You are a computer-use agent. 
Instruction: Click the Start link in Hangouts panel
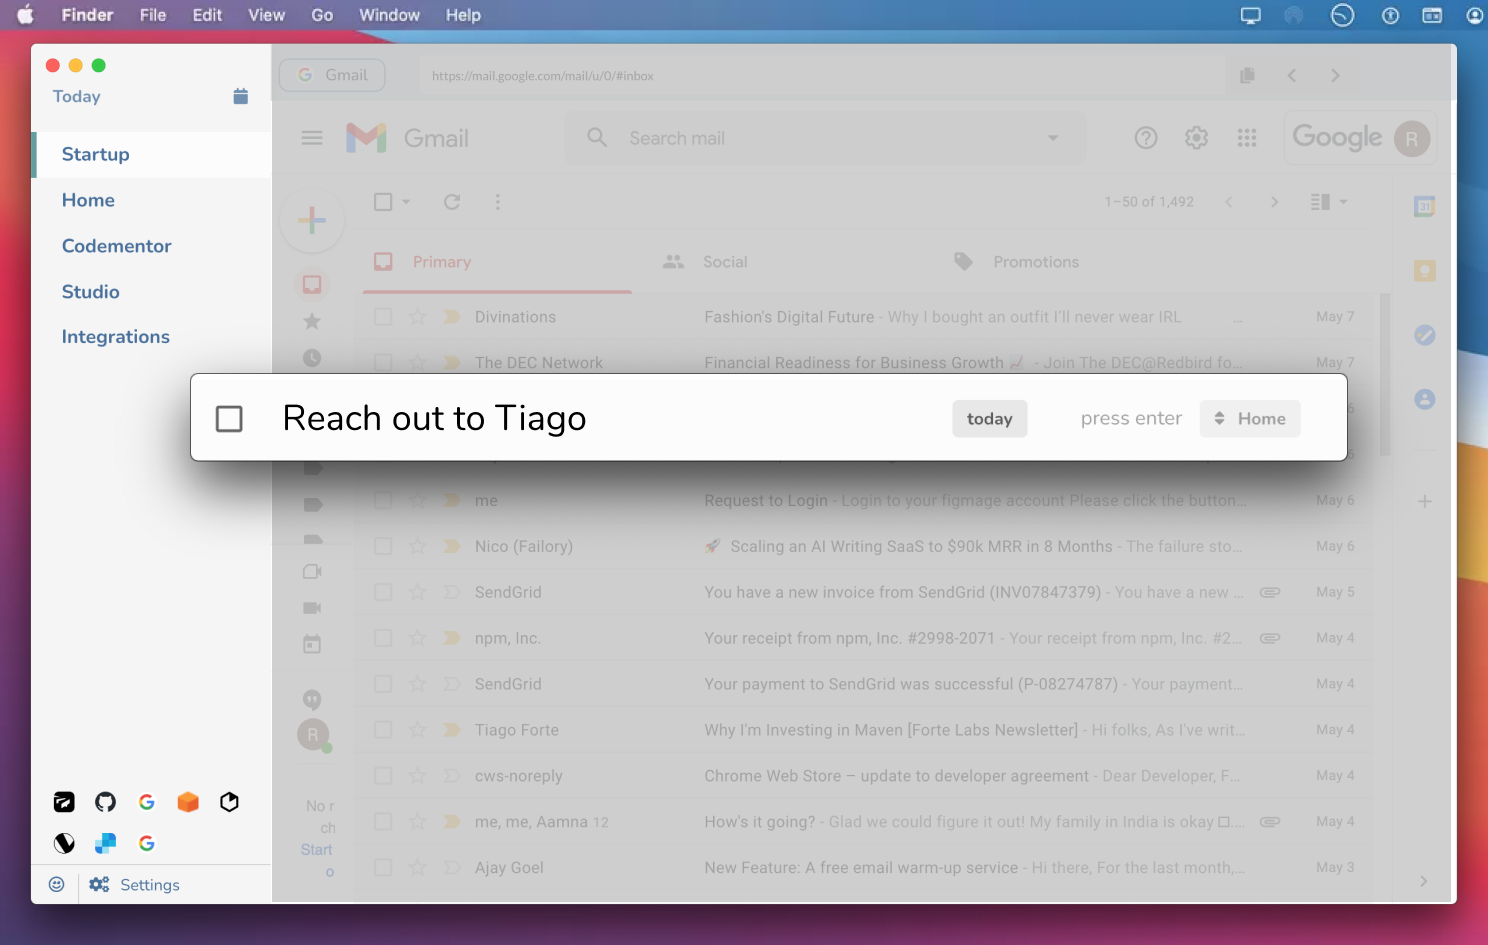coord(316,850)
